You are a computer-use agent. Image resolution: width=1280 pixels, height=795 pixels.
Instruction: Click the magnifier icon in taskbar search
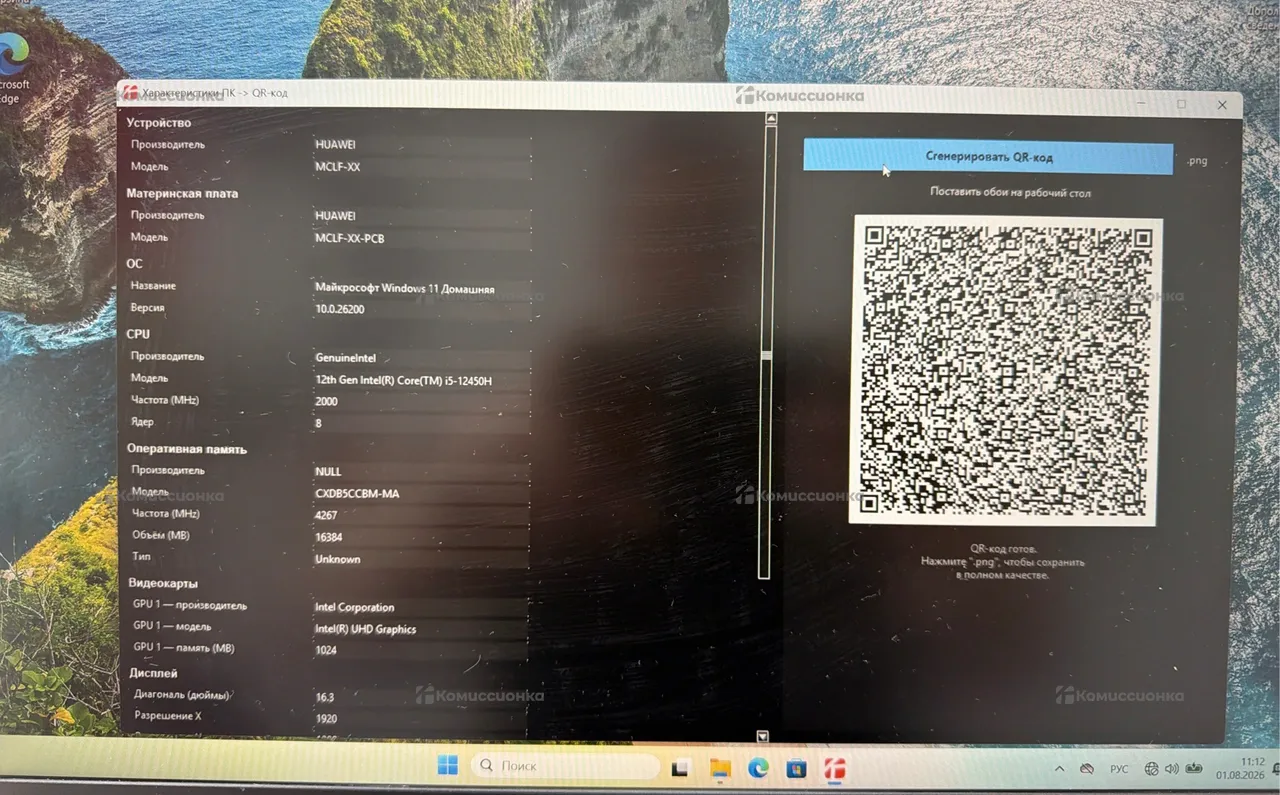(x=487, y=766)
